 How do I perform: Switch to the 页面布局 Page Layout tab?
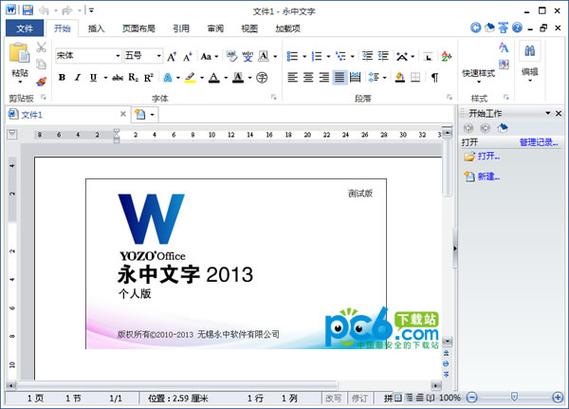(139, 28)
